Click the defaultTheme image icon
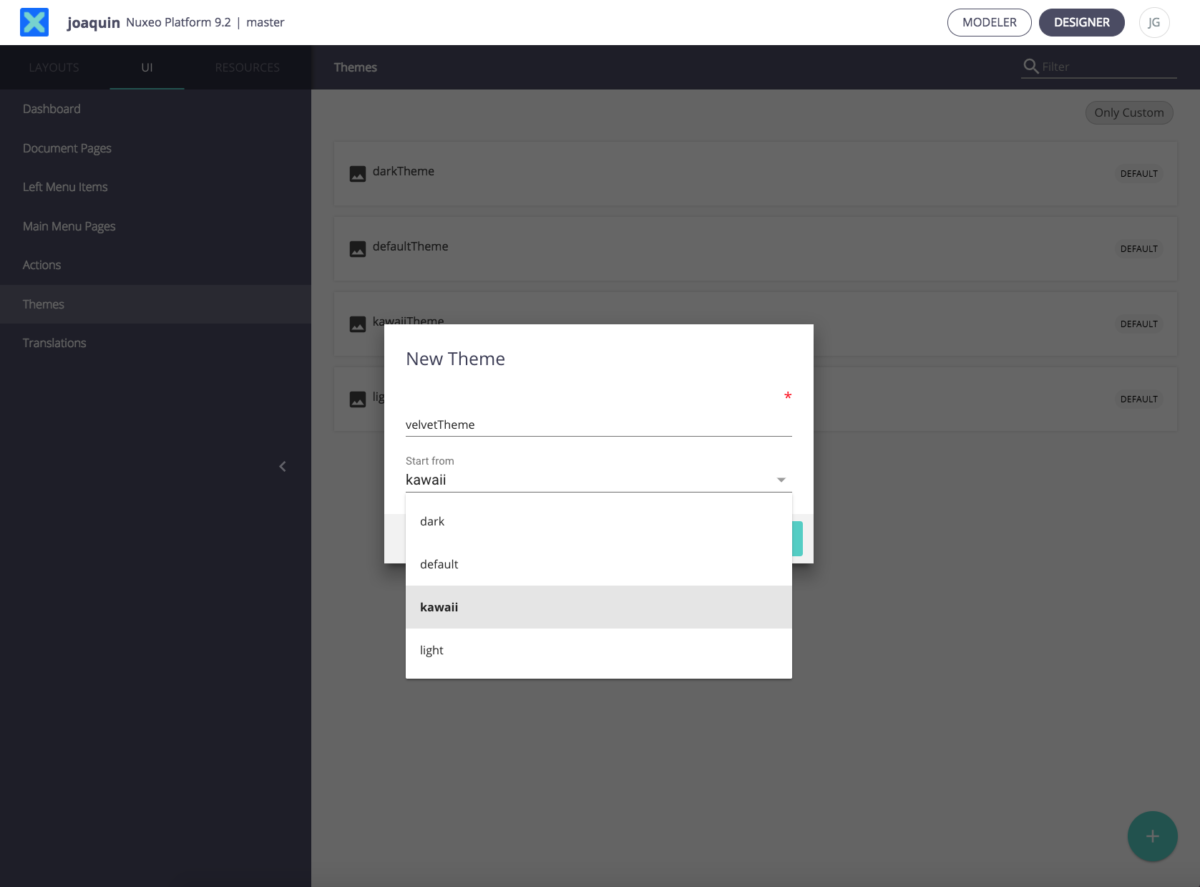1200x887 pixels. click(x=358, y=248)
